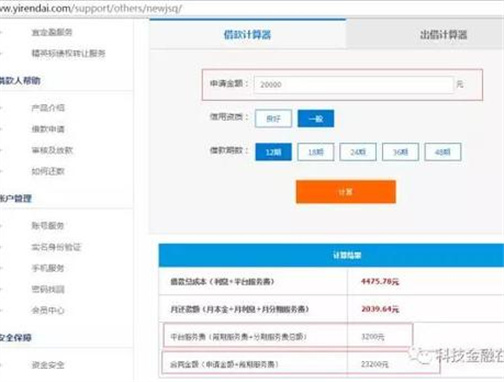504x382 pixels.
Task: Open 如何还款 sidebar link
Action: 48,171
